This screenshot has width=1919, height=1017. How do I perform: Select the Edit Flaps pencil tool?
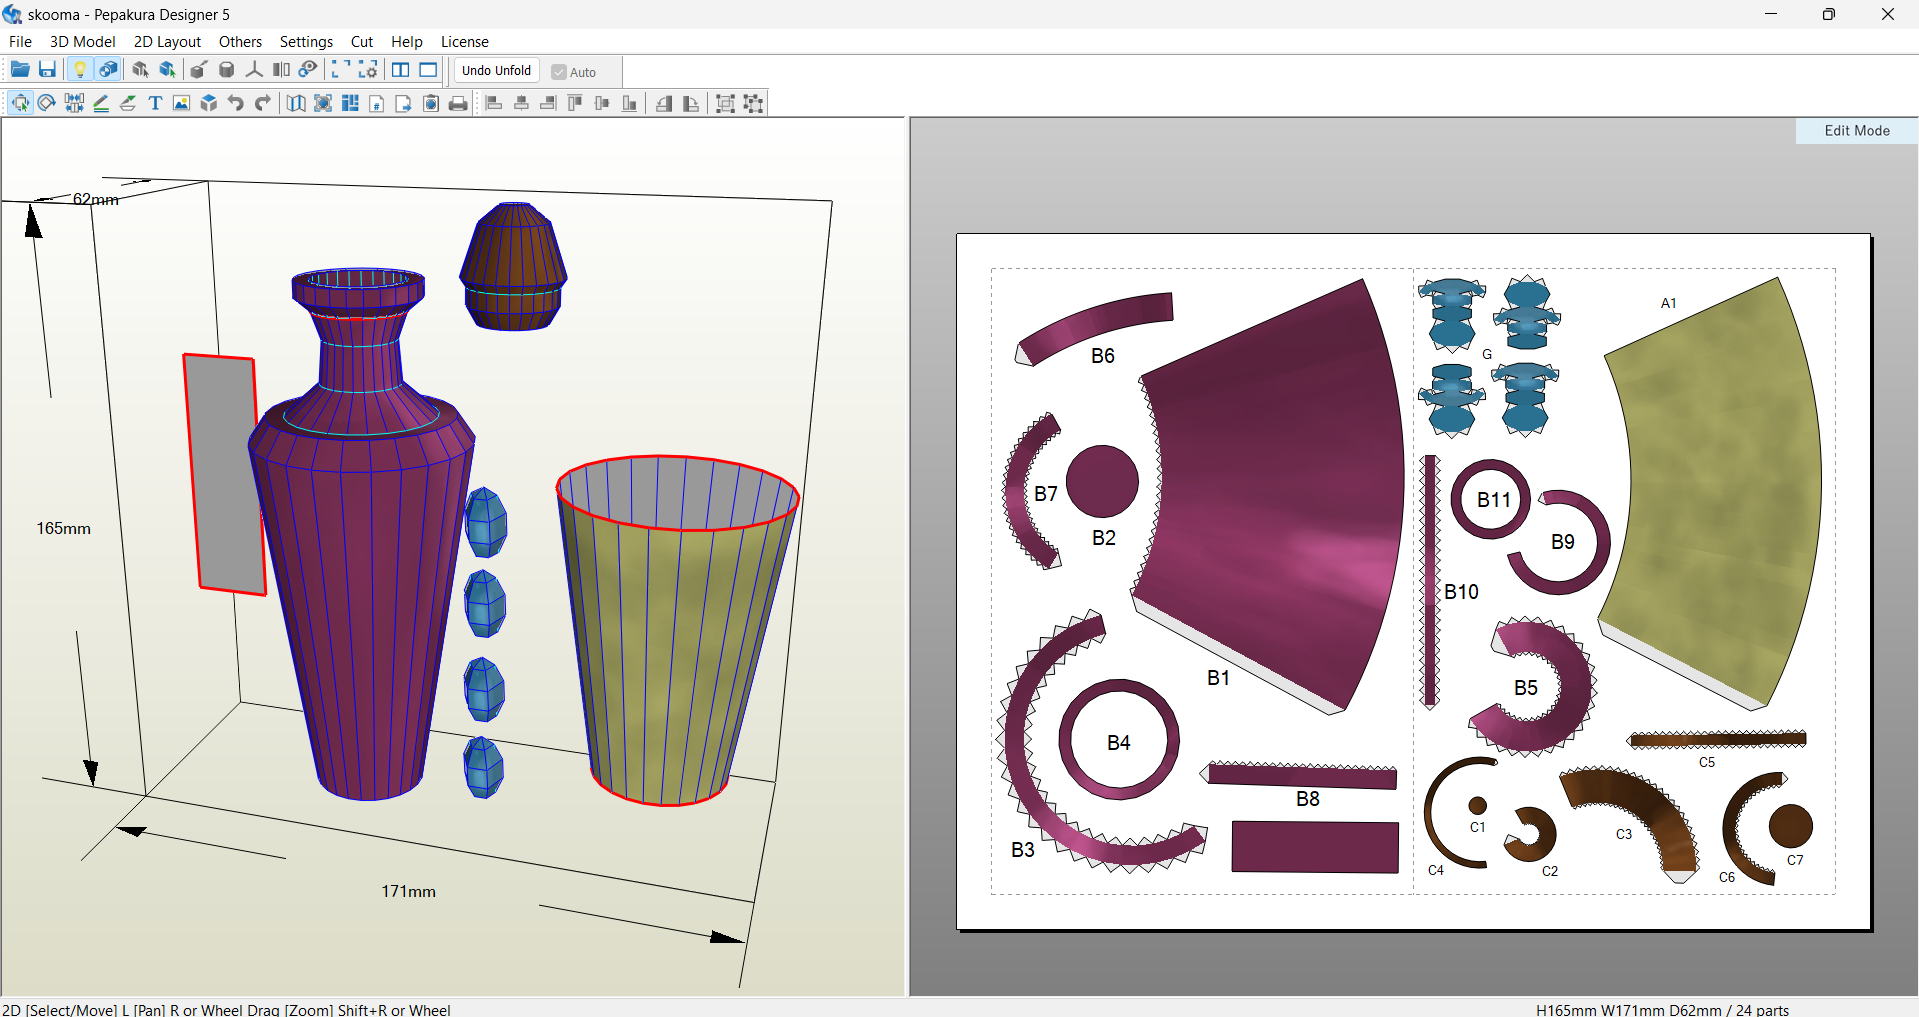click(101, 103)
